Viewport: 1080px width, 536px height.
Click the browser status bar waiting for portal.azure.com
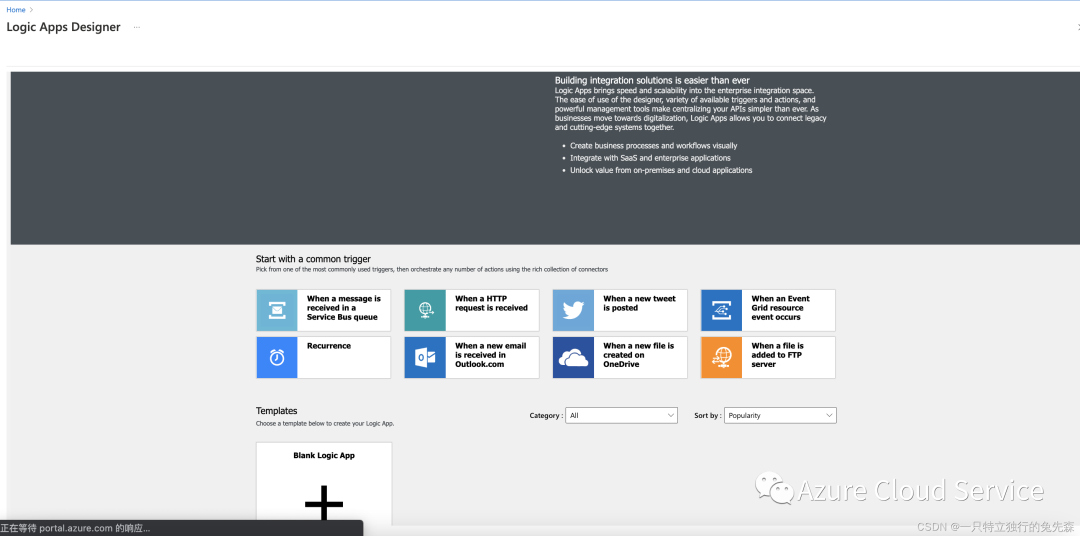(x=181, y=528)
